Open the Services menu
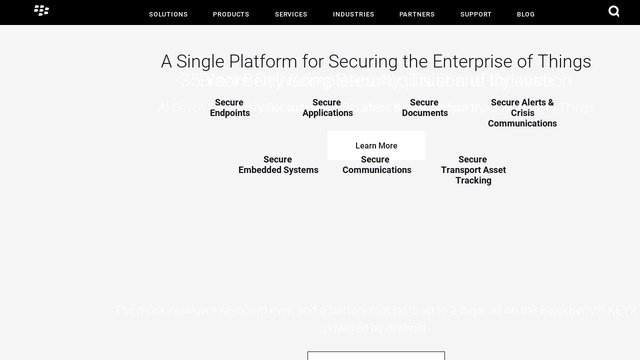 [291, 14]
